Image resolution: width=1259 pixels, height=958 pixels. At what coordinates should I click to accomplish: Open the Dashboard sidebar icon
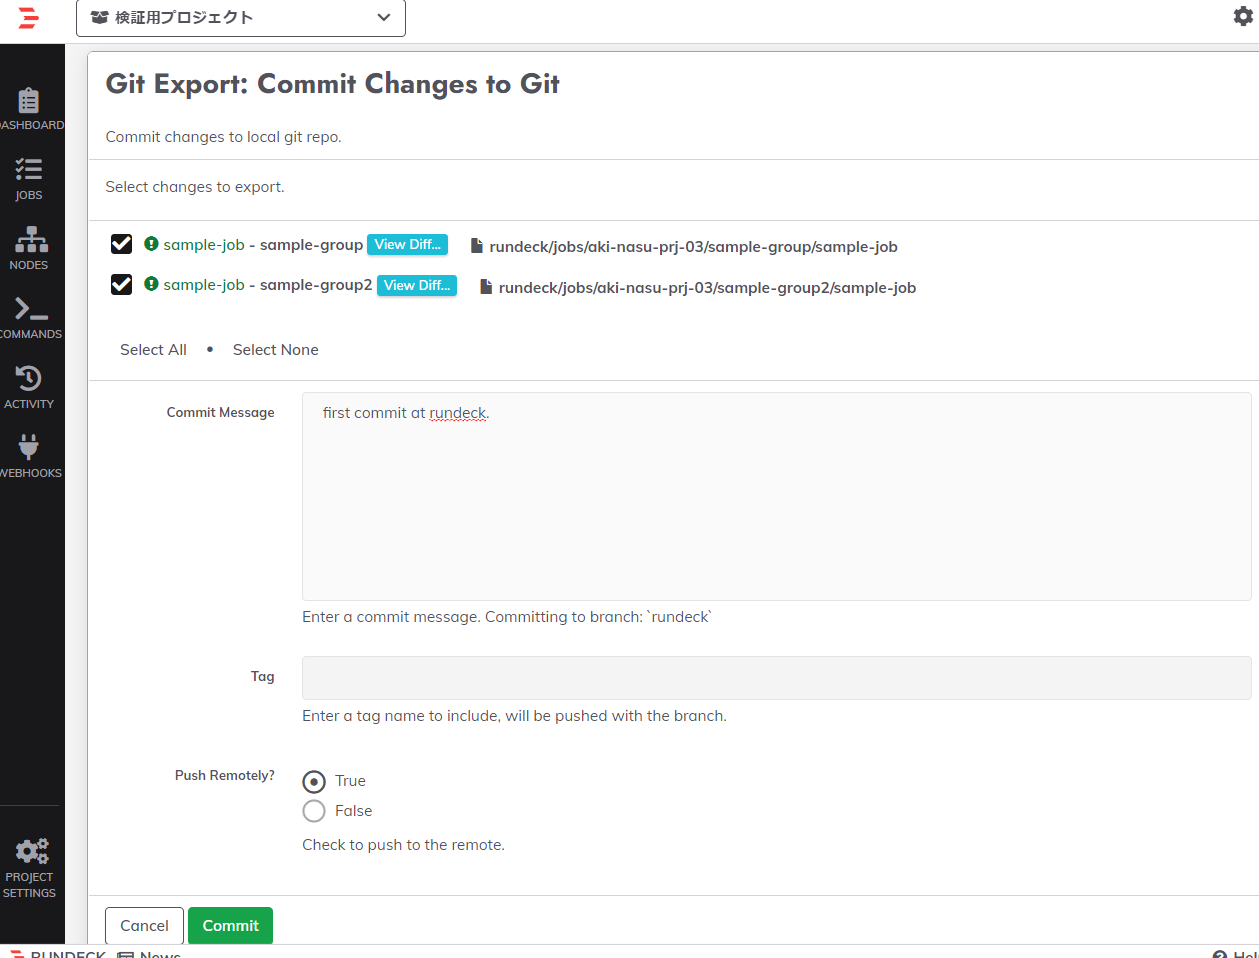[x=29, y=101]
